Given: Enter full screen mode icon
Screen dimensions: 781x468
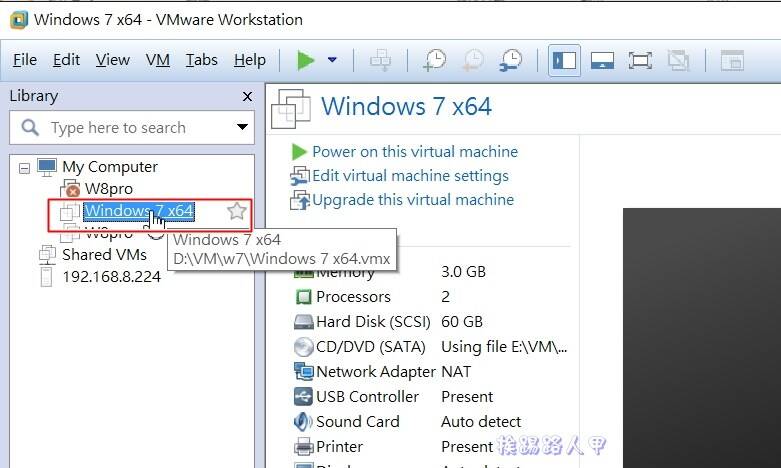Looking at the screenshot, I should click(x=640, y=61).
